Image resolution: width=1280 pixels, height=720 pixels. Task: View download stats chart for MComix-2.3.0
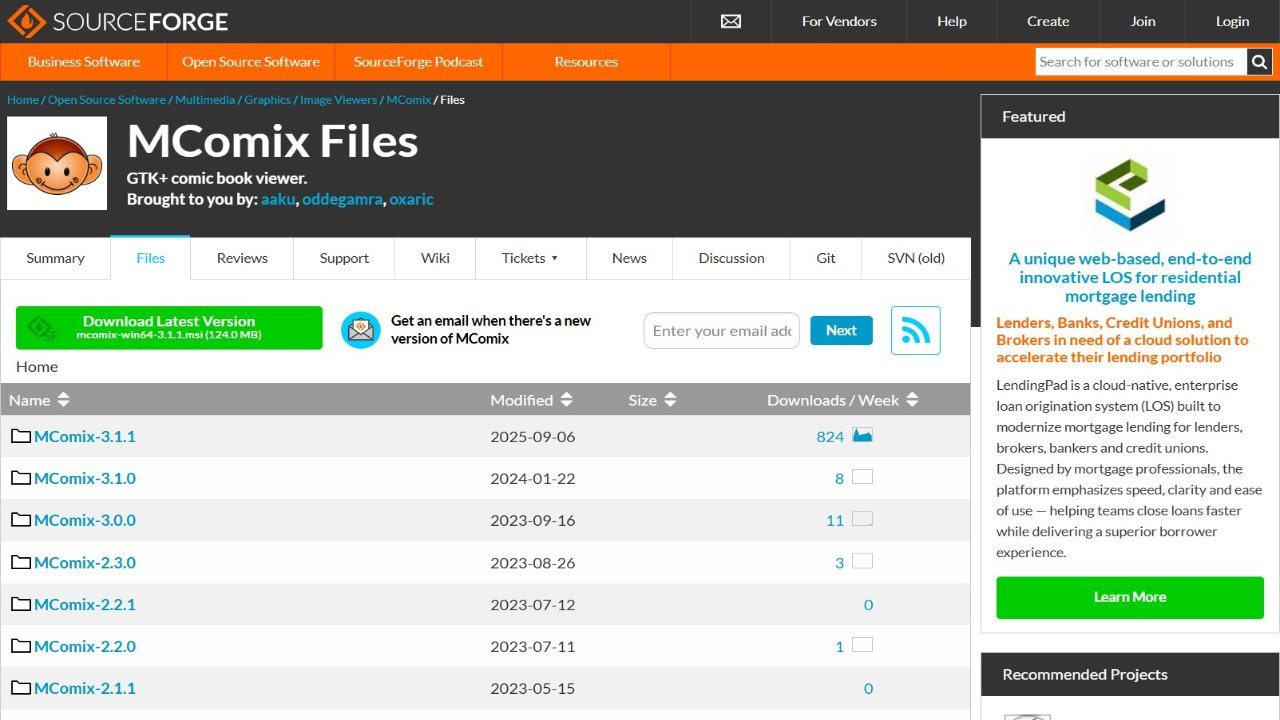[x=862, y=561]
